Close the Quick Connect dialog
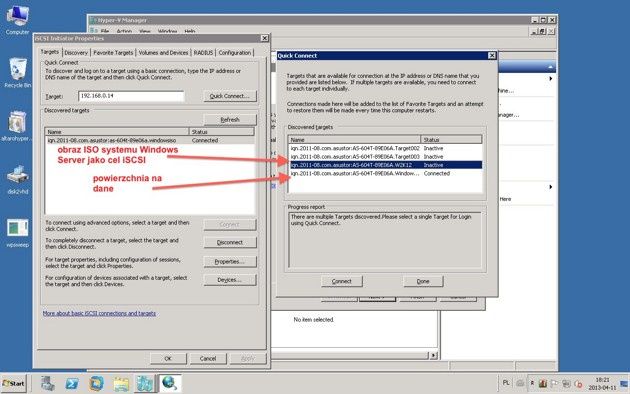The height and width of the screenshot is (394, 630). point(492,55)
